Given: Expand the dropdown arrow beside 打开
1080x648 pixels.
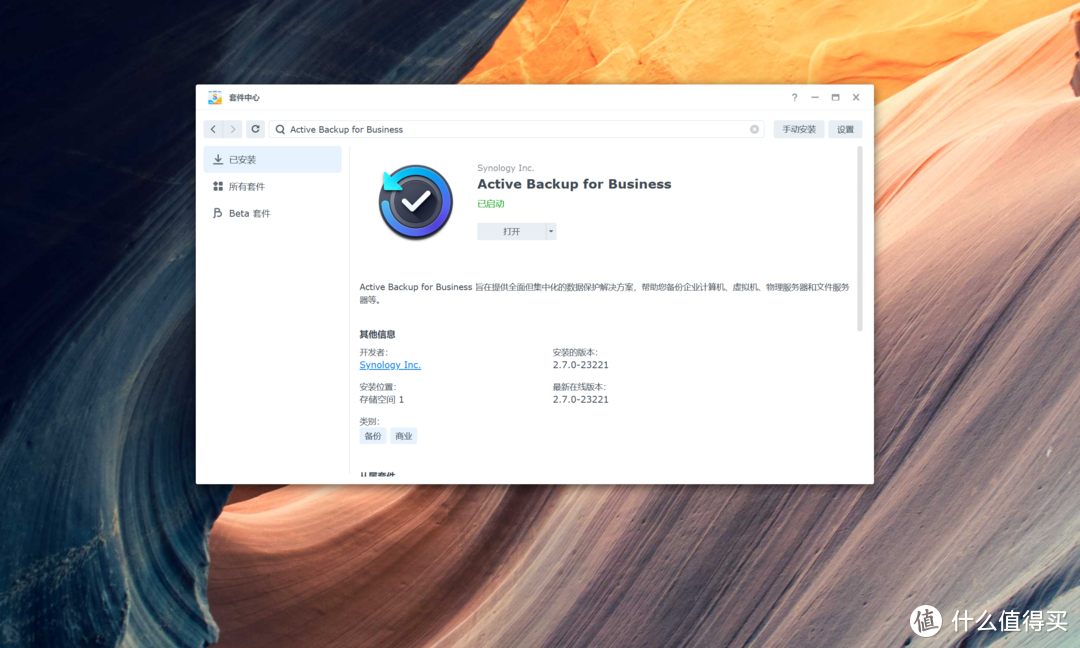Looking at the screenshot, I should tap(551, 231).
